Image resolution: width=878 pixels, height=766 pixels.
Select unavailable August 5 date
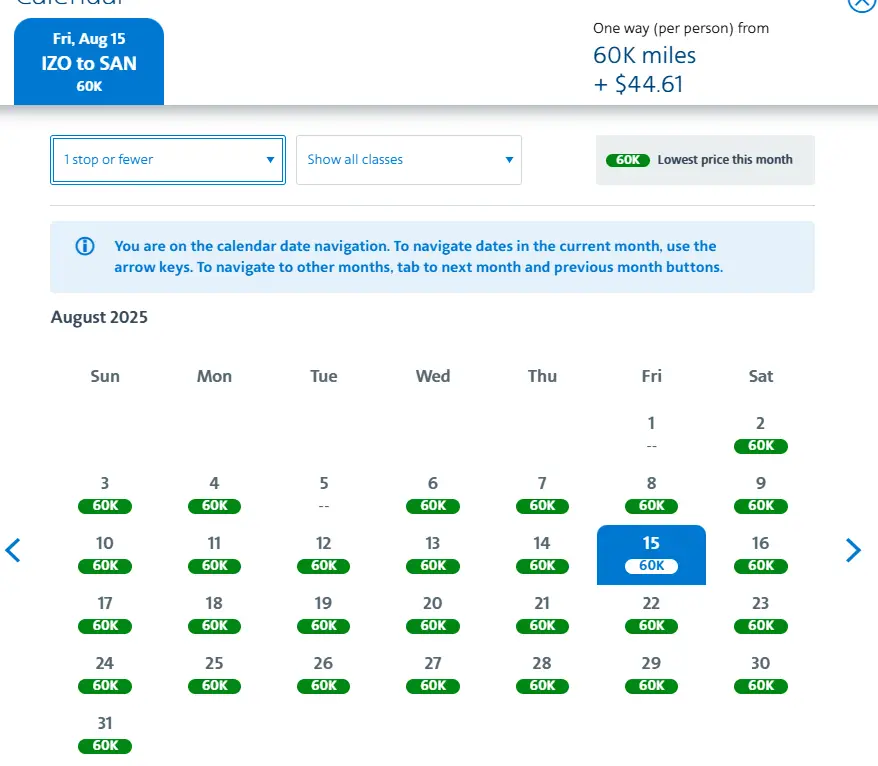point(324,493)
